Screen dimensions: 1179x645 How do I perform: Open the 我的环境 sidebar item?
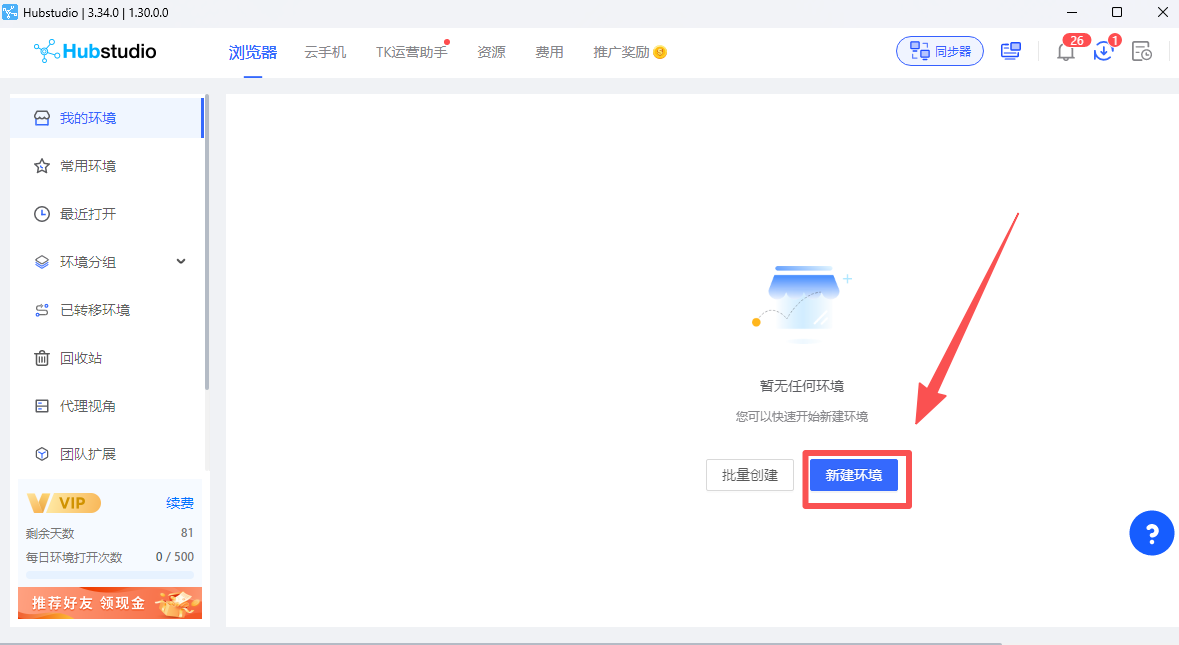coord(88,118)
